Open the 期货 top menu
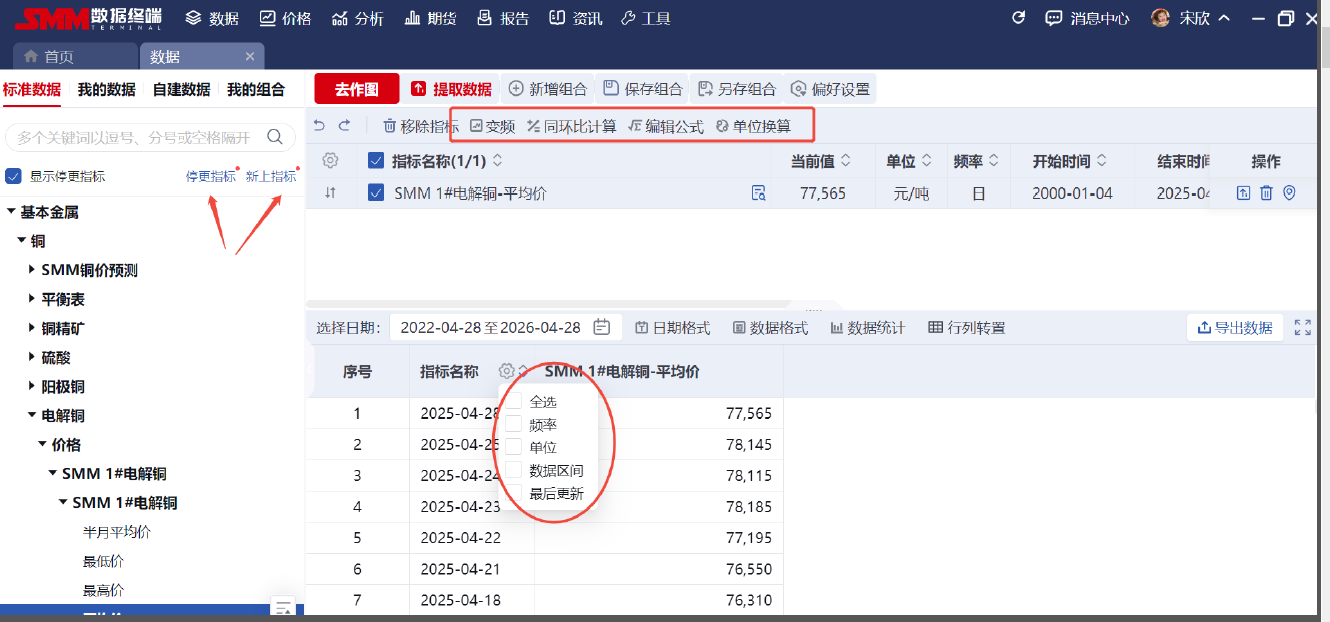The width and height of the screenshot is (1330, 622). coord(430,18)
